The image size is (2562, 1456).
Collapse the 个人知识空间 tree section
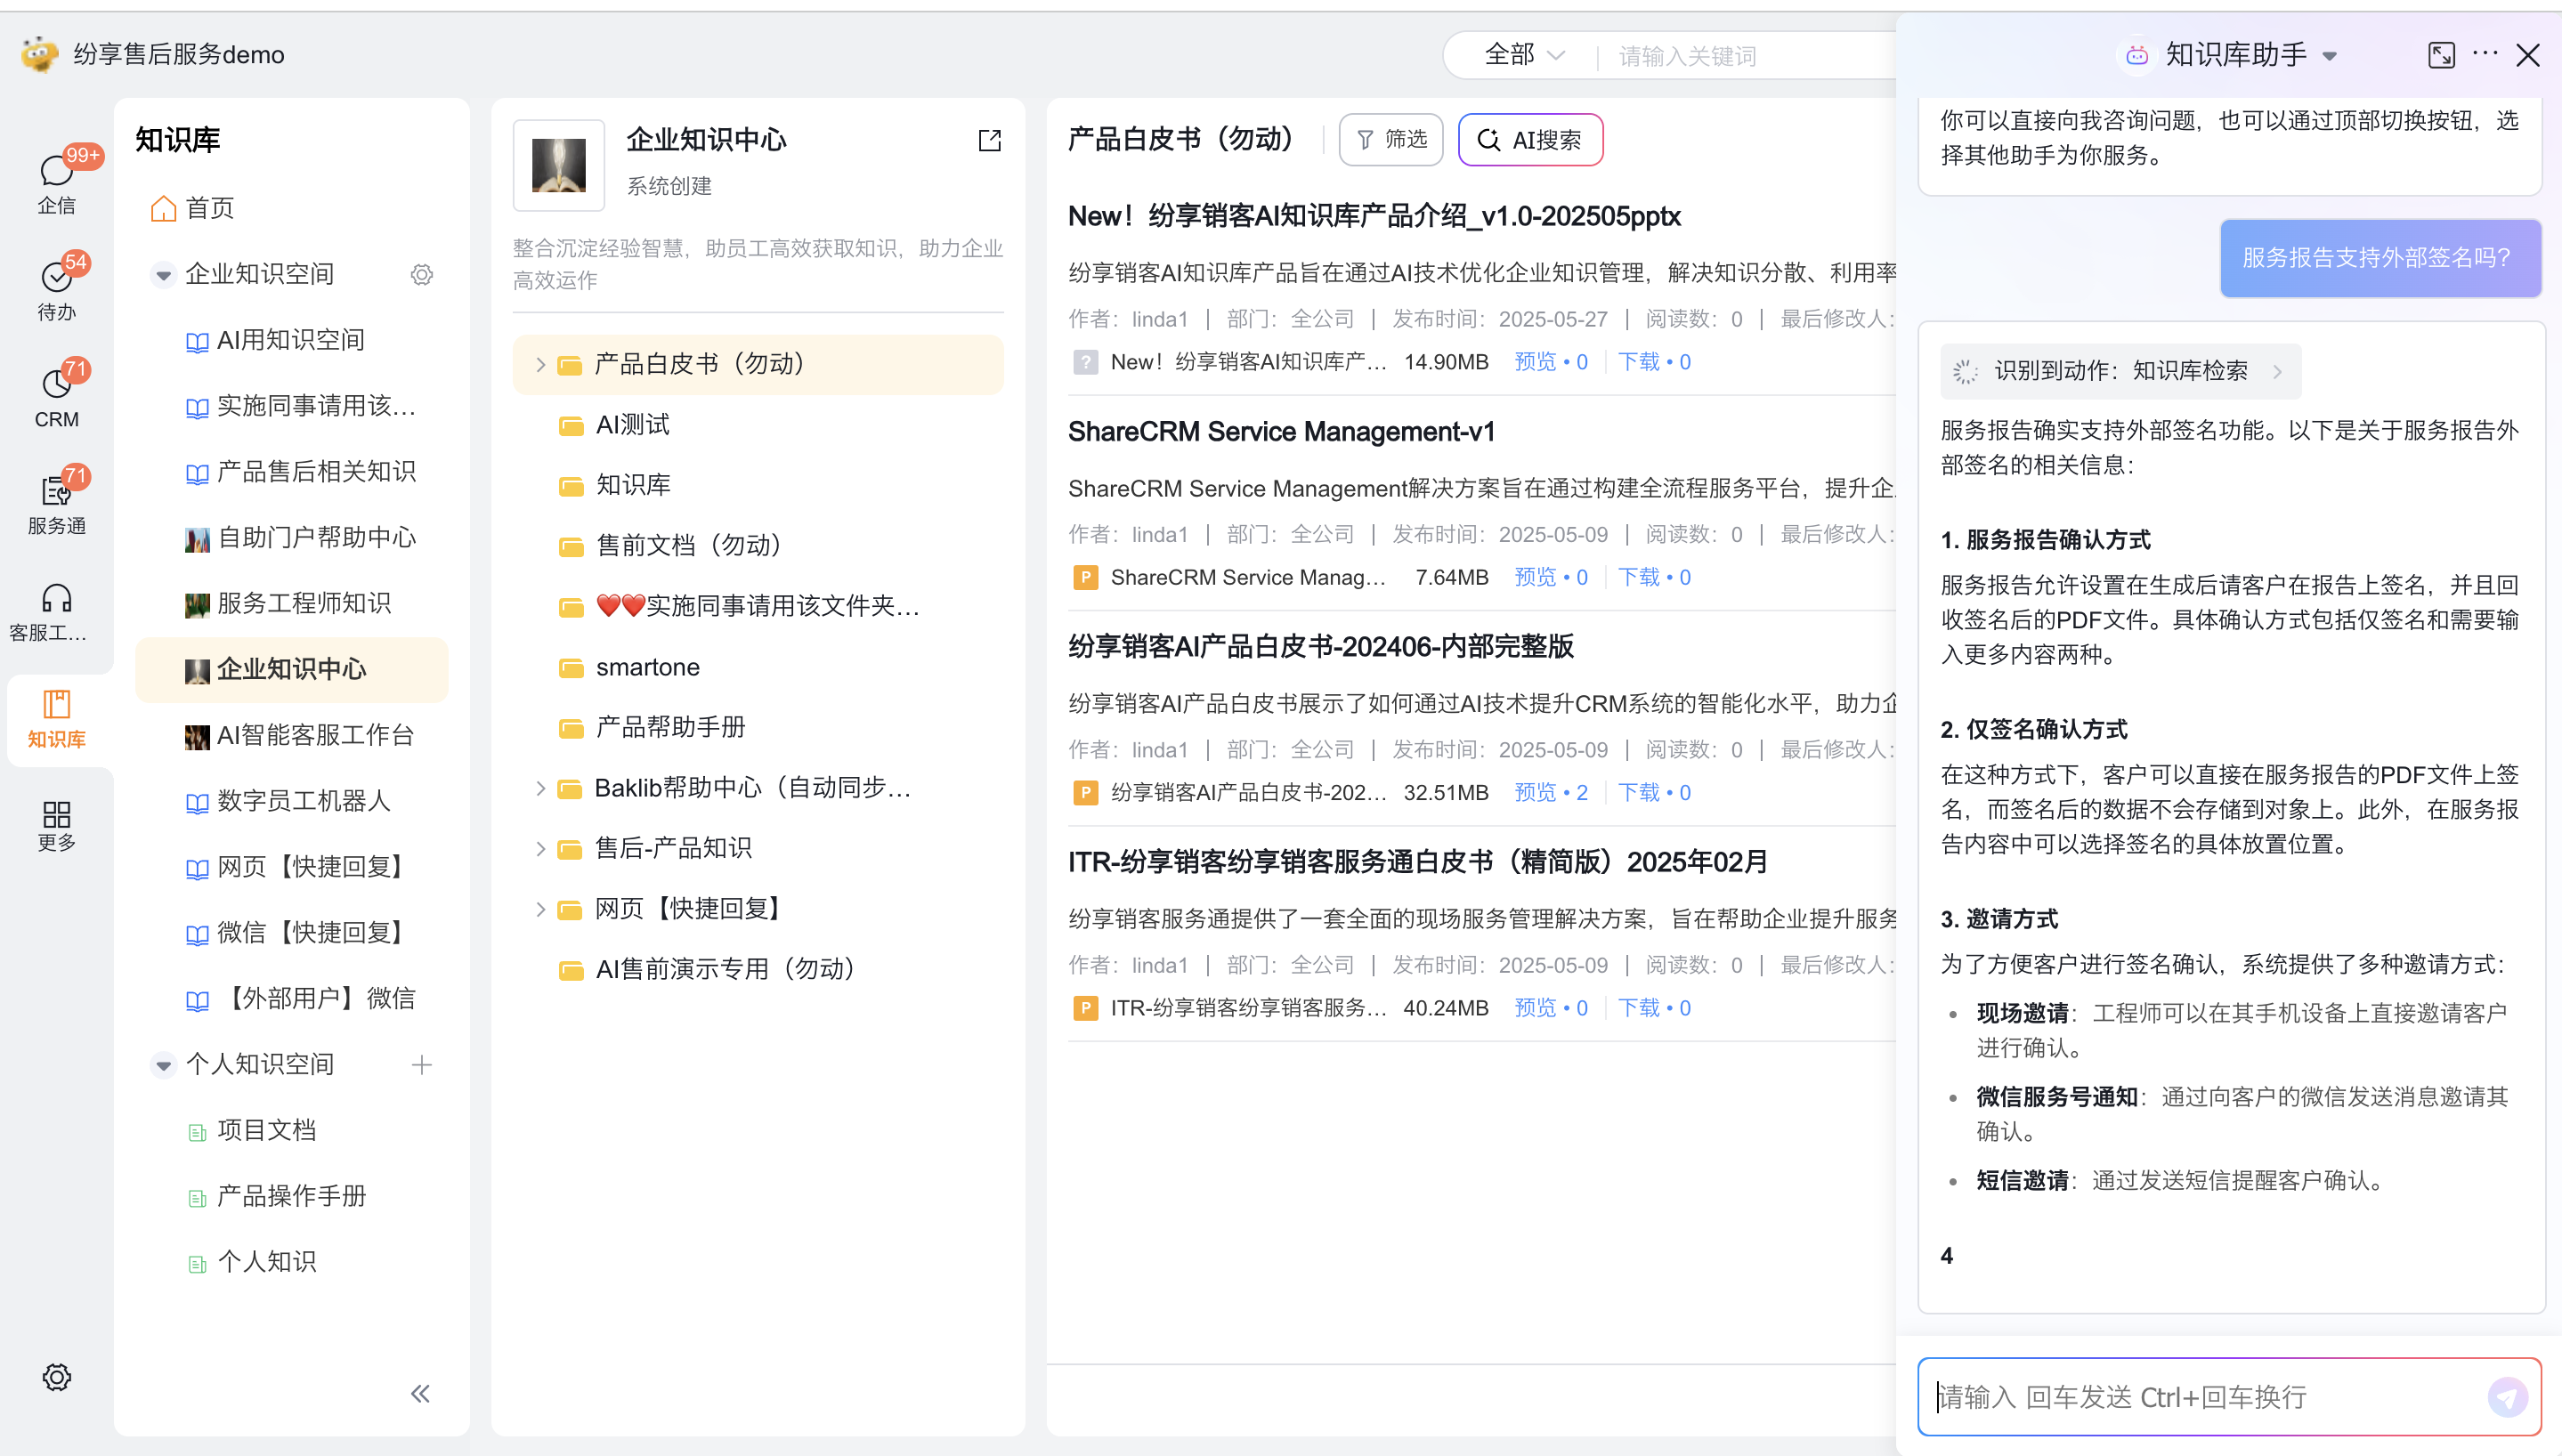162,1064
